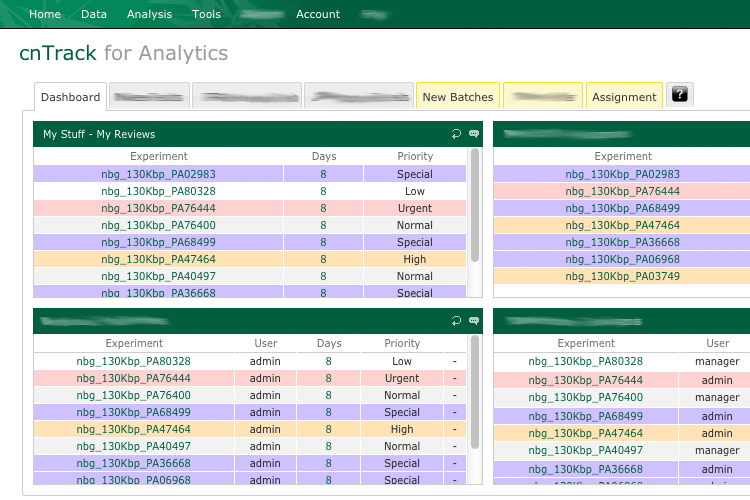Open nbg_130Kbp_PA80328 in My Reviews table
Image resolution: width=750 pixels, height=500 pixels.
tap(158, 191)
